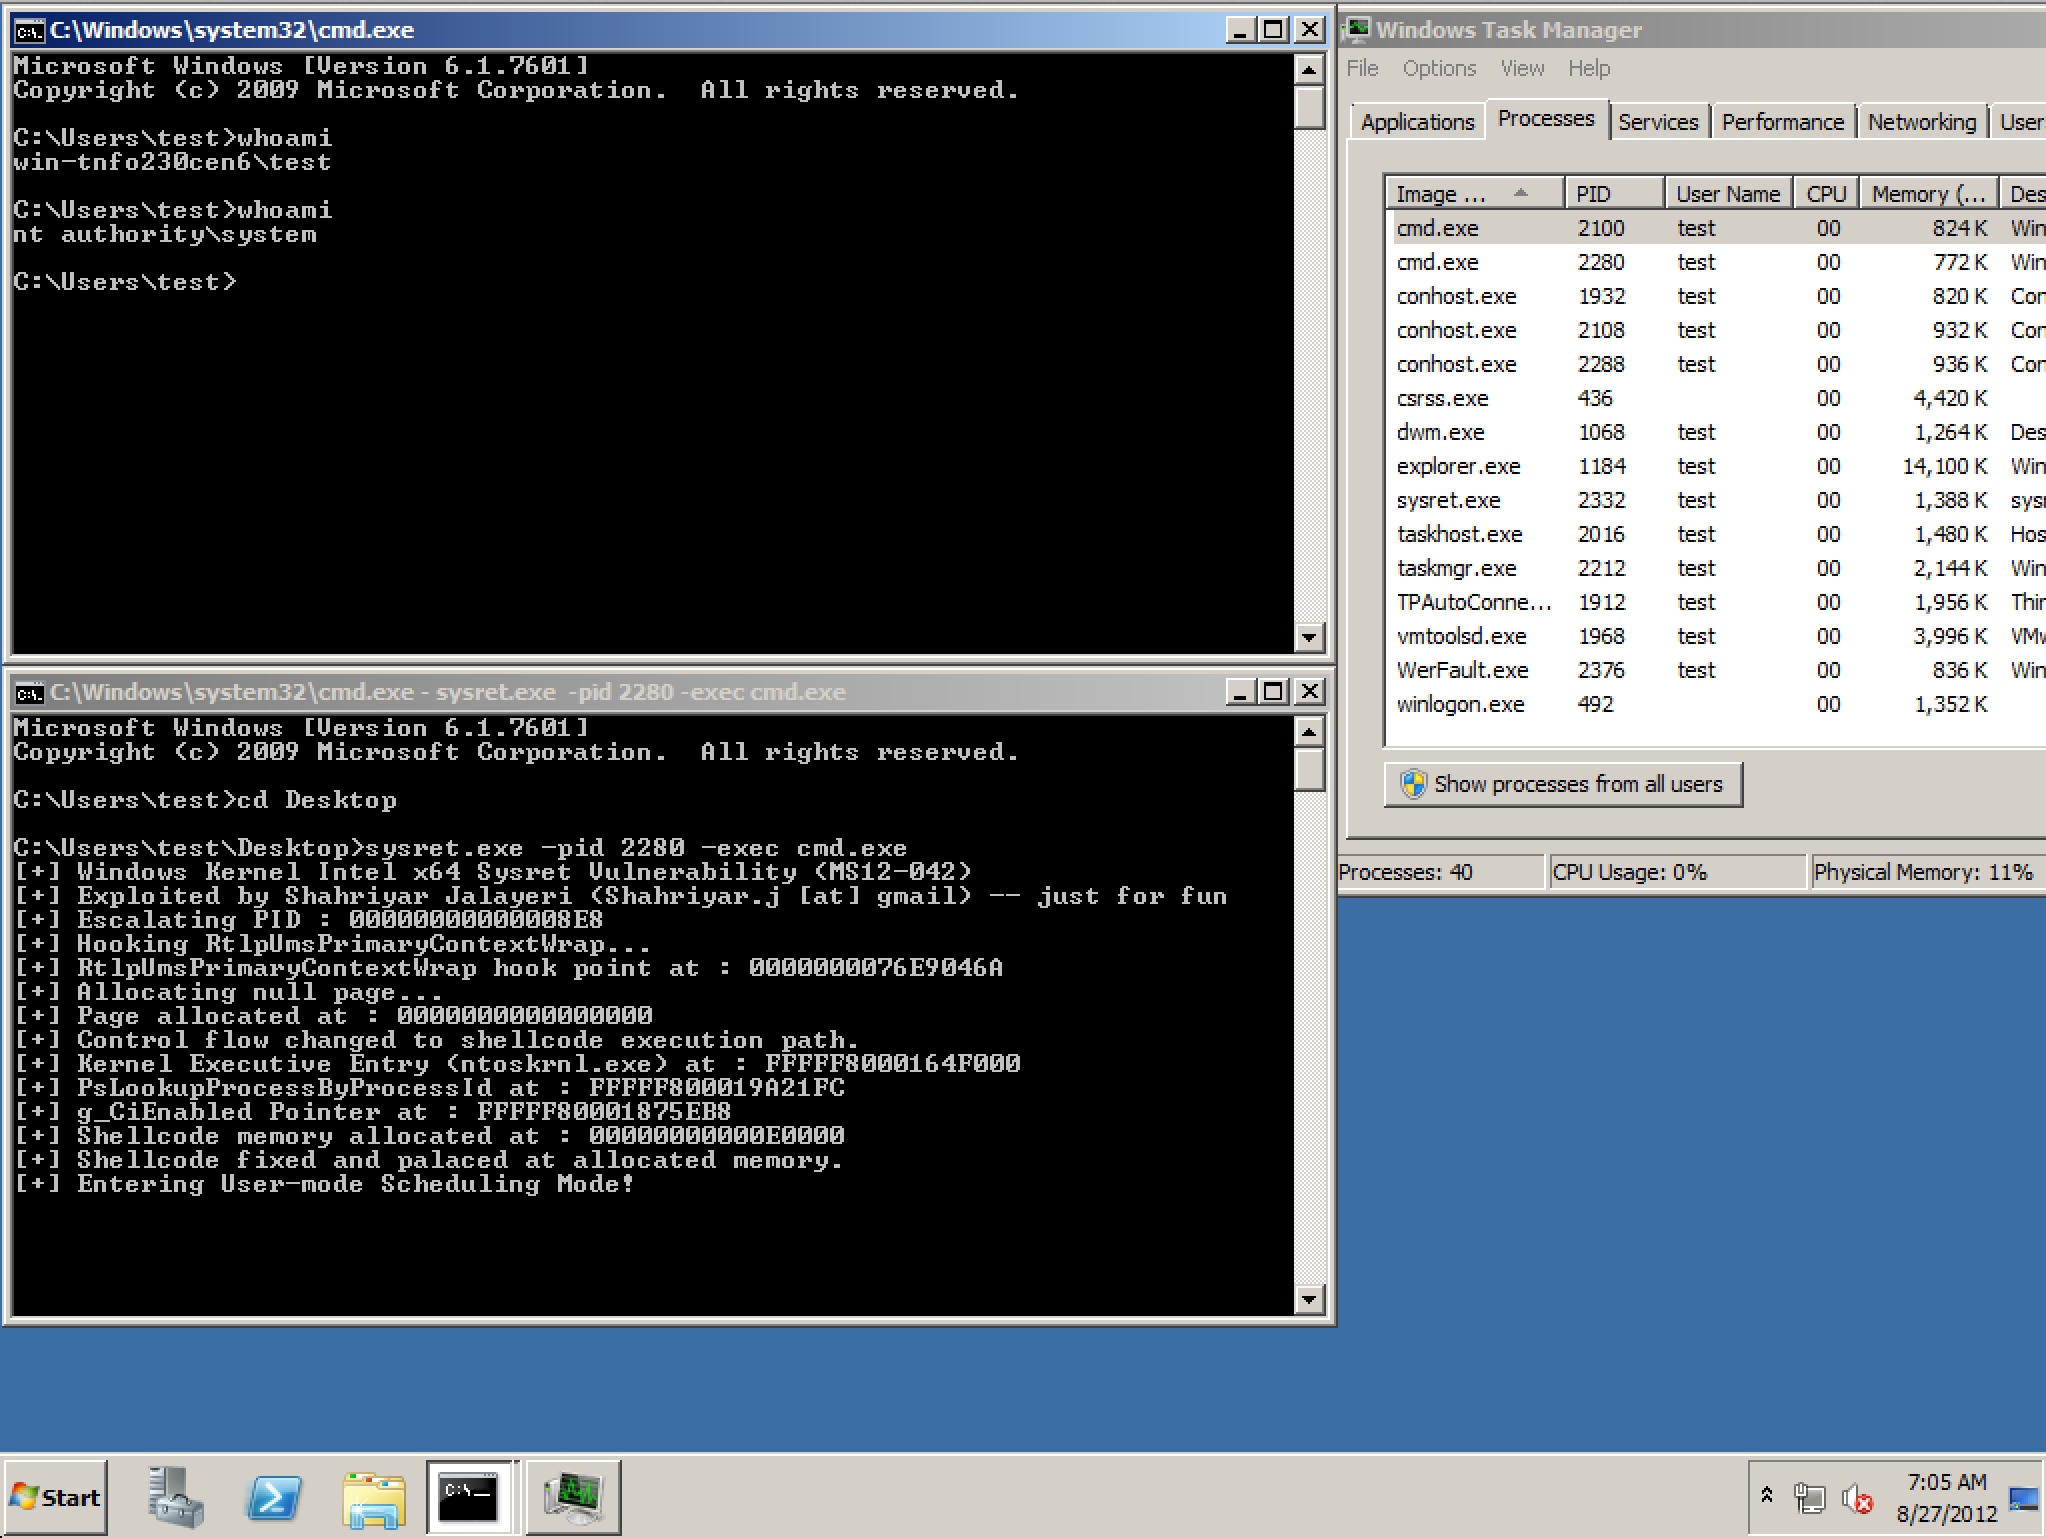Click the cmd.exe taskbar icon

[469, 1497]
